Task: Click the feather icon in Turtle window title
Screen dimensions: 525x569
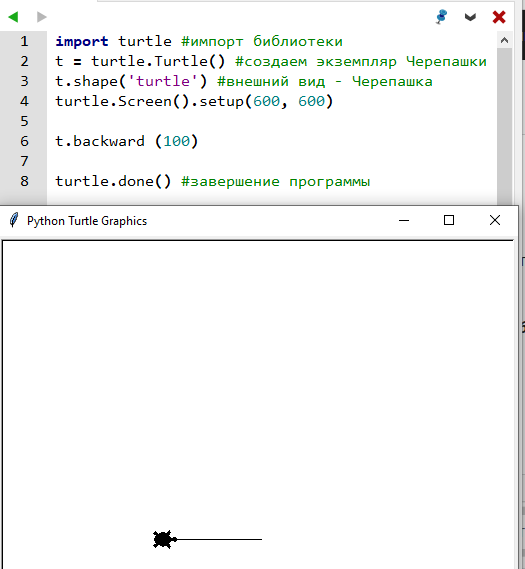Action: tap(13, 220)
